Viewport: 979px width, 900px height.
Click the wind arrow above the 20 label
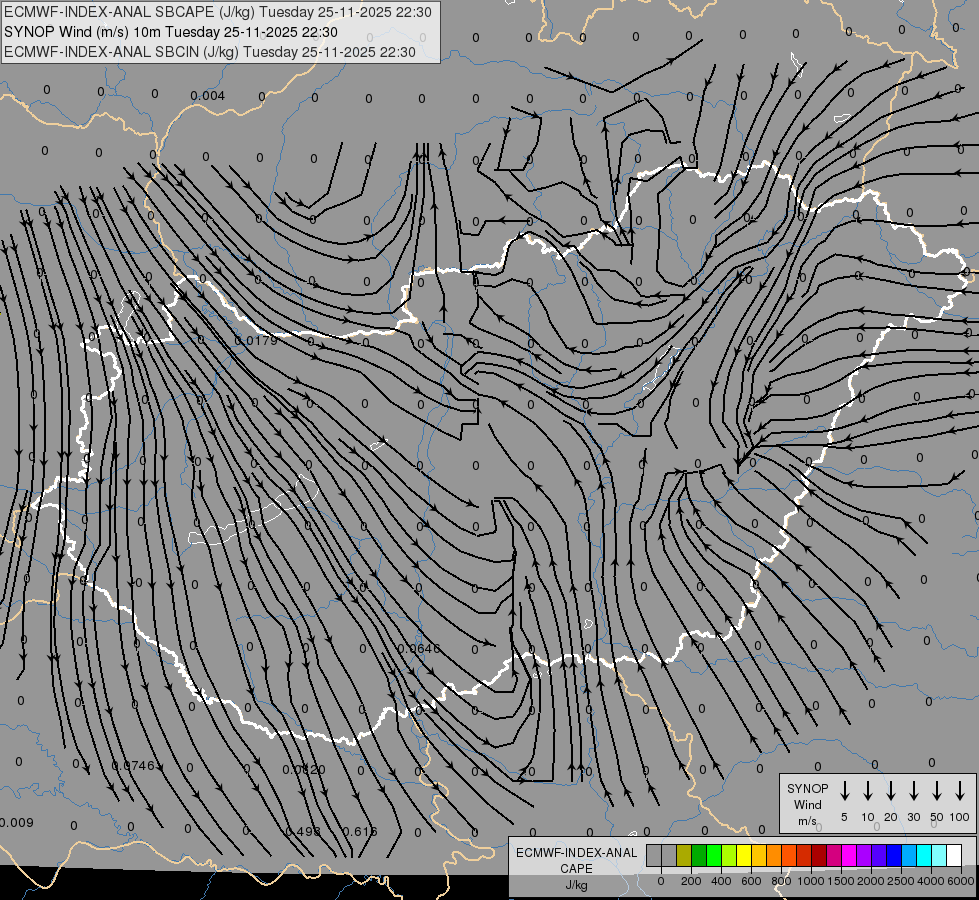pos(890,791)
